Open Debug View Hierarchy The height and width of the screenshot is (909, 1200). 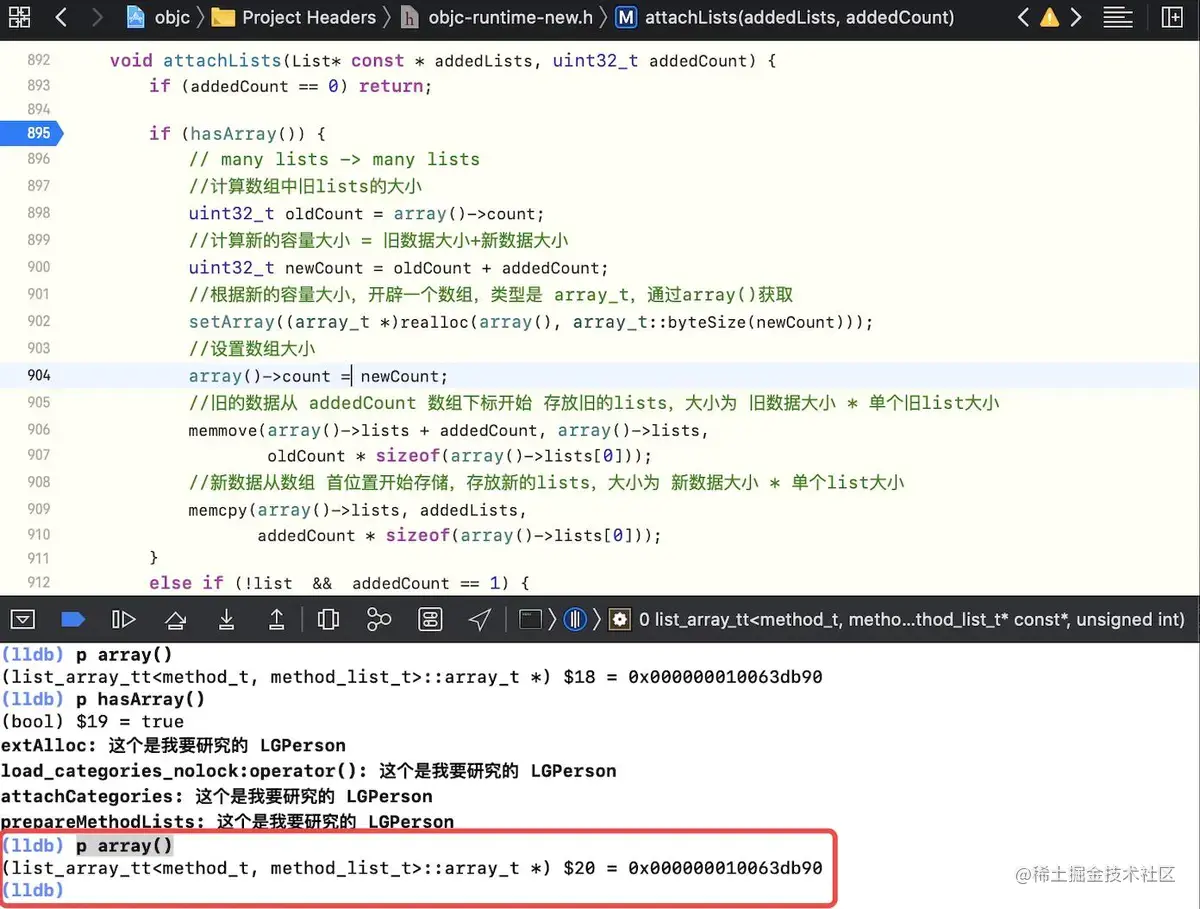[x=328, y=620]
